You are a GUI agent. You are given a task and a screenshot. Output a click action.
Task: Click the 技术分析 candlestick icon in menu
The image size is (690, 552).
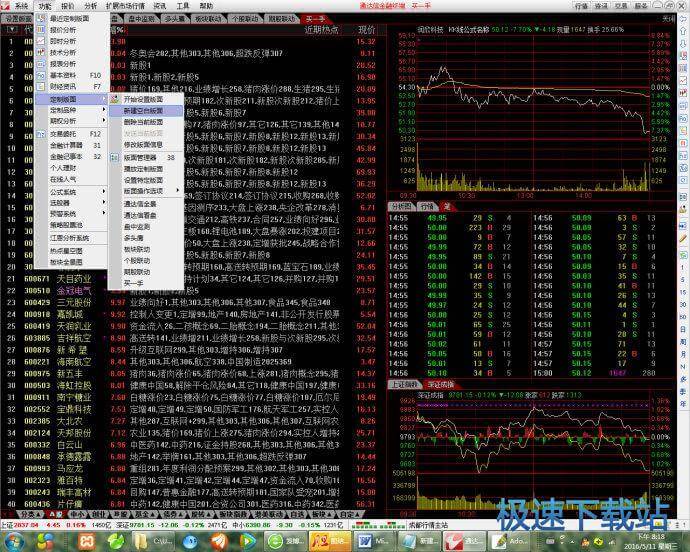[40, 52]
